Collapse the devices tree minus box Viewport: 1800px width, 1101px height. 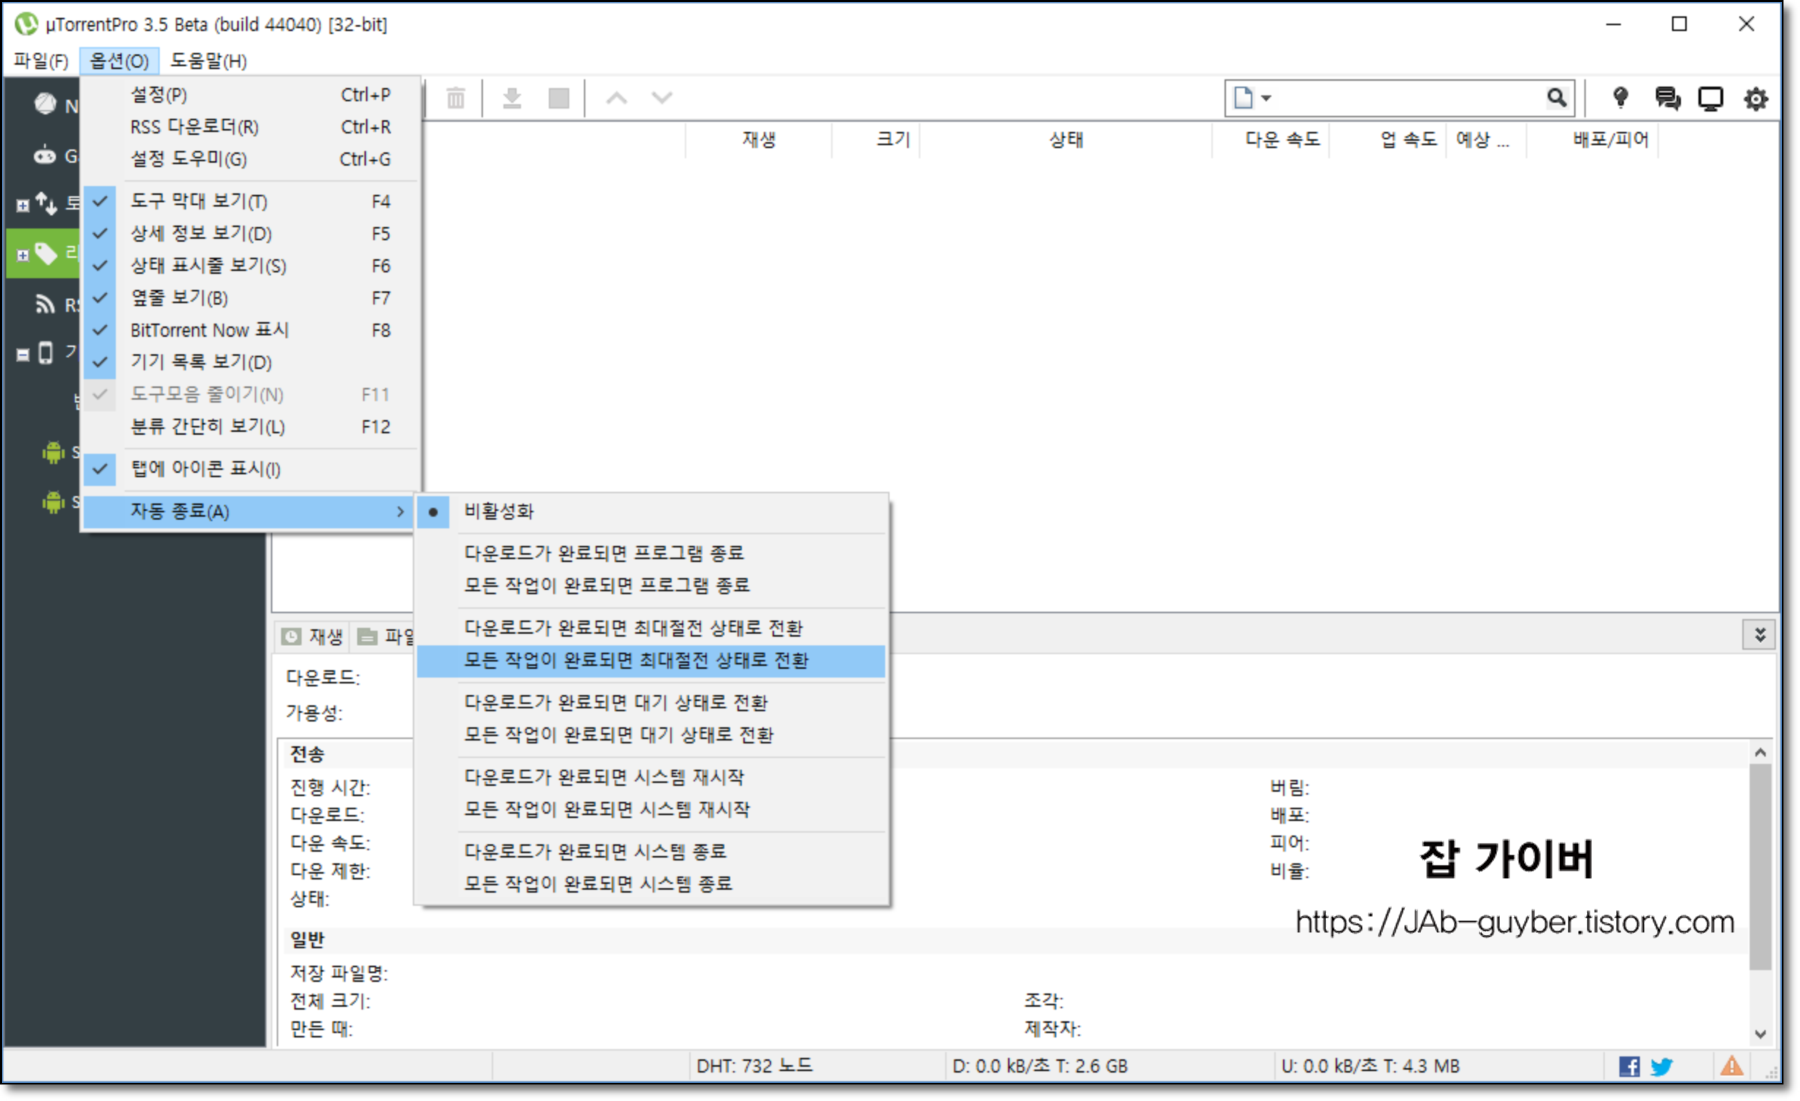pyautogui.click(x=22, y=355)
